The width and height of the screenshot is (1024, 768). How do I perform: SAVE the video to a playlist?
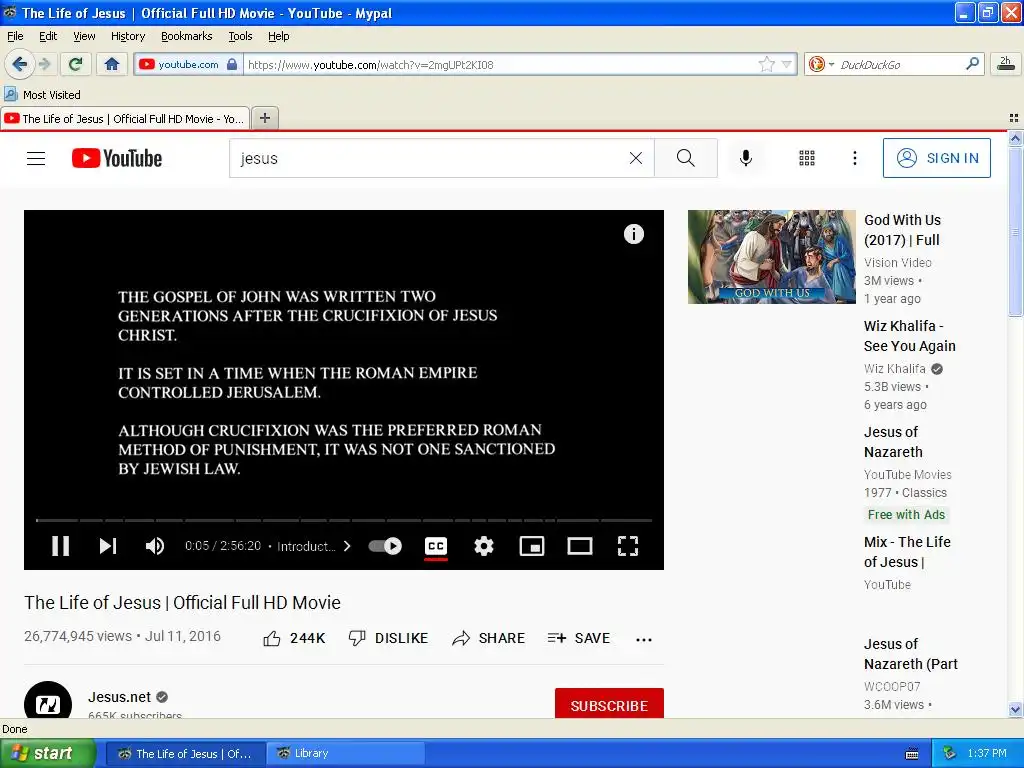coord(579,638)
